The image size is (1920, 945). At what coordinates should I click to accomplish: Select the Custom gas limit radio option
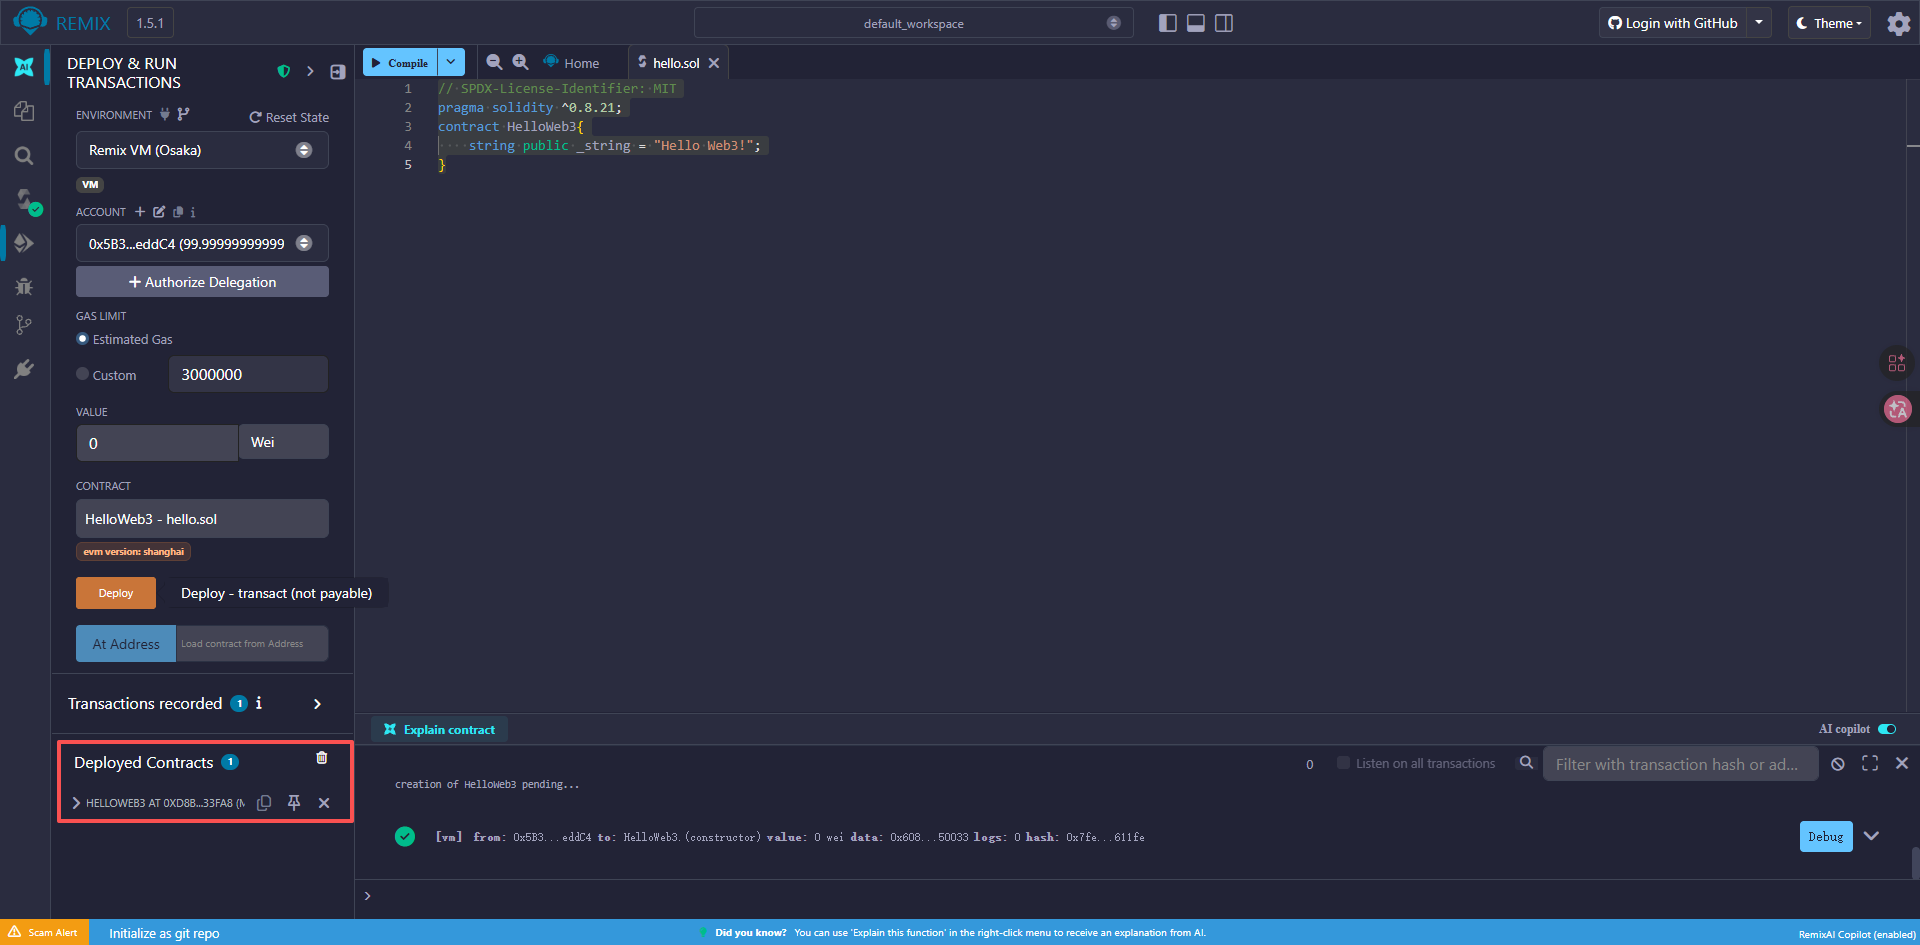[83, 374]
